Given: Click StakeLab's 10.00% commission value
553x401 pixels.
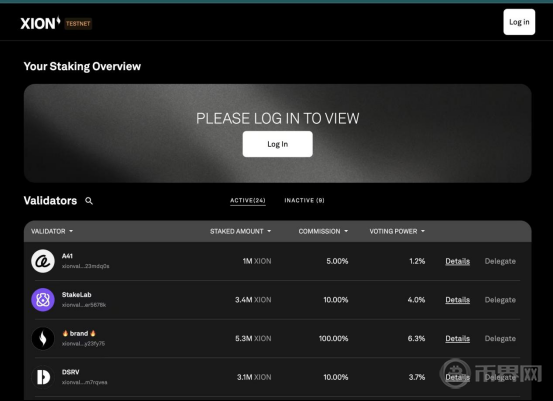Looking at the screenshot, I should pyautogui.click(x=336, y=300).
